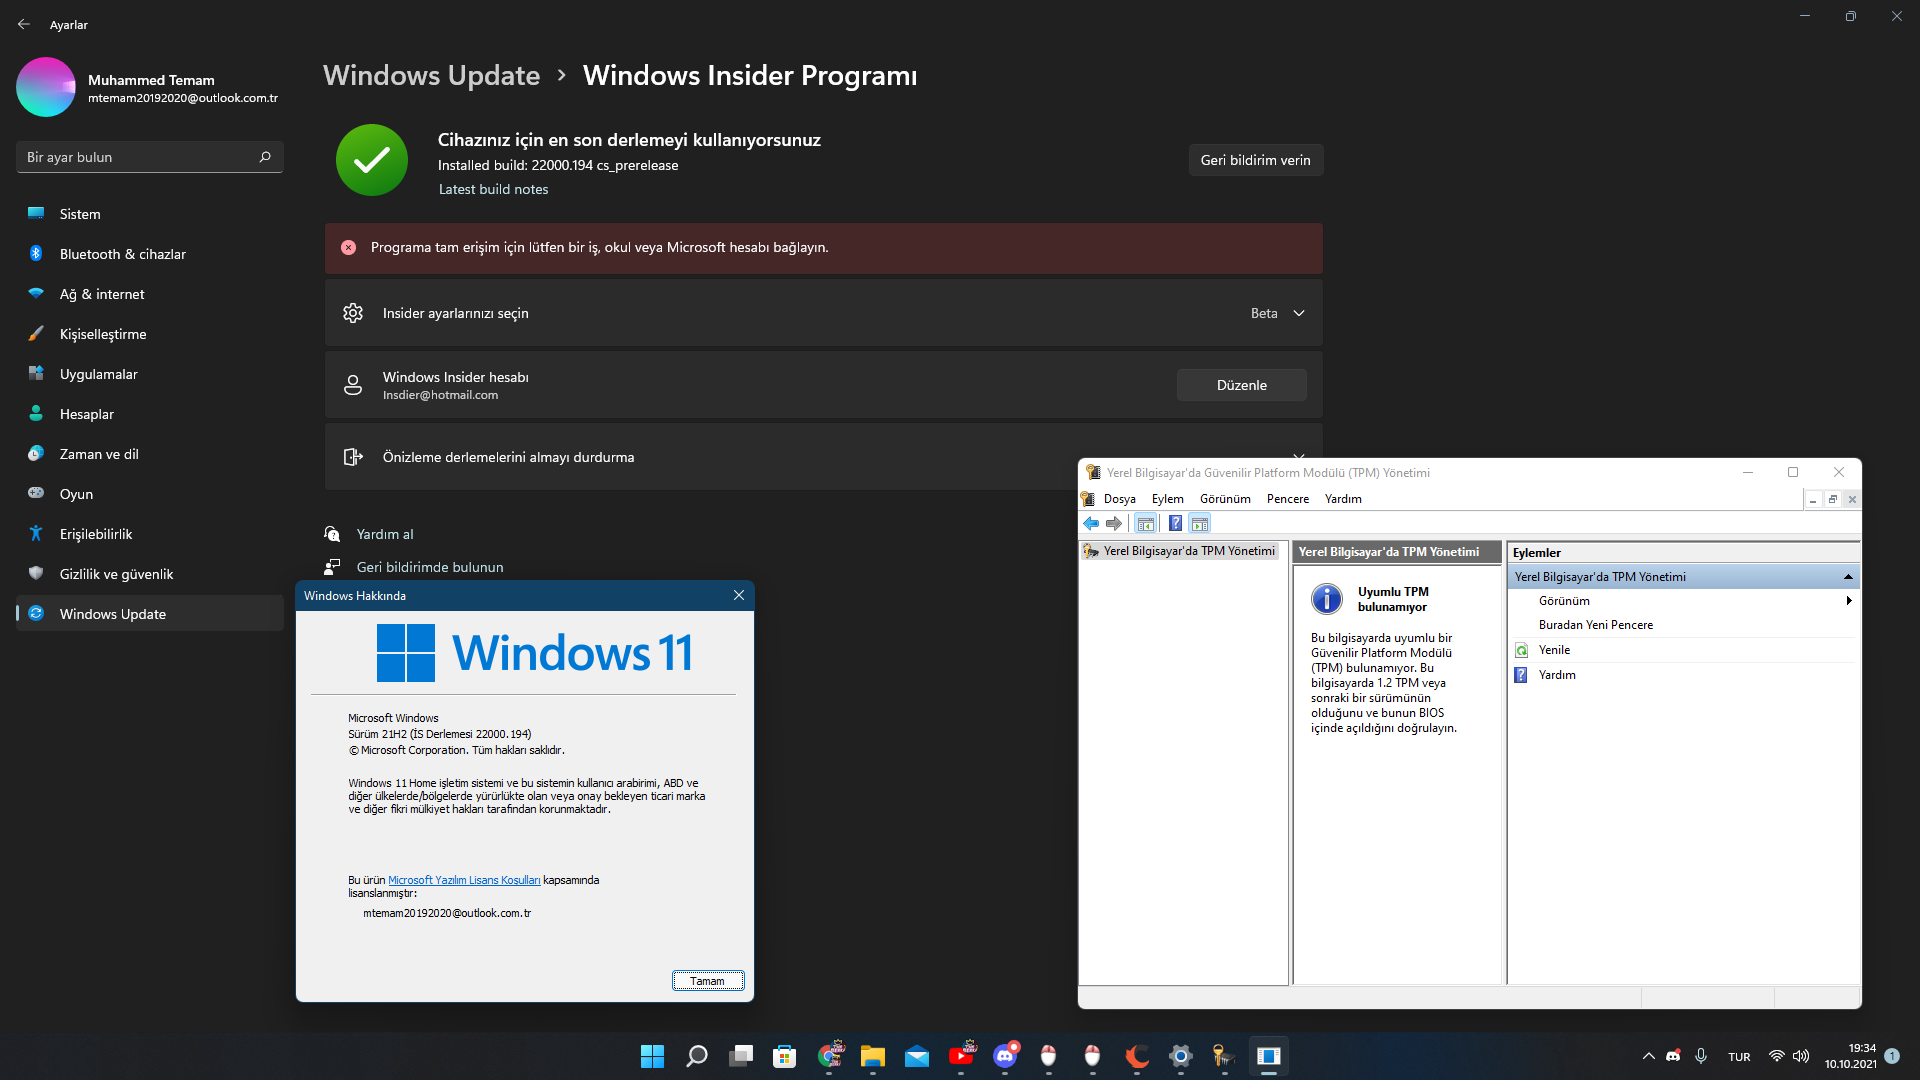Click the Windows Start button
This screenshot has height=1080, width=1920.
click(652, 1056)
